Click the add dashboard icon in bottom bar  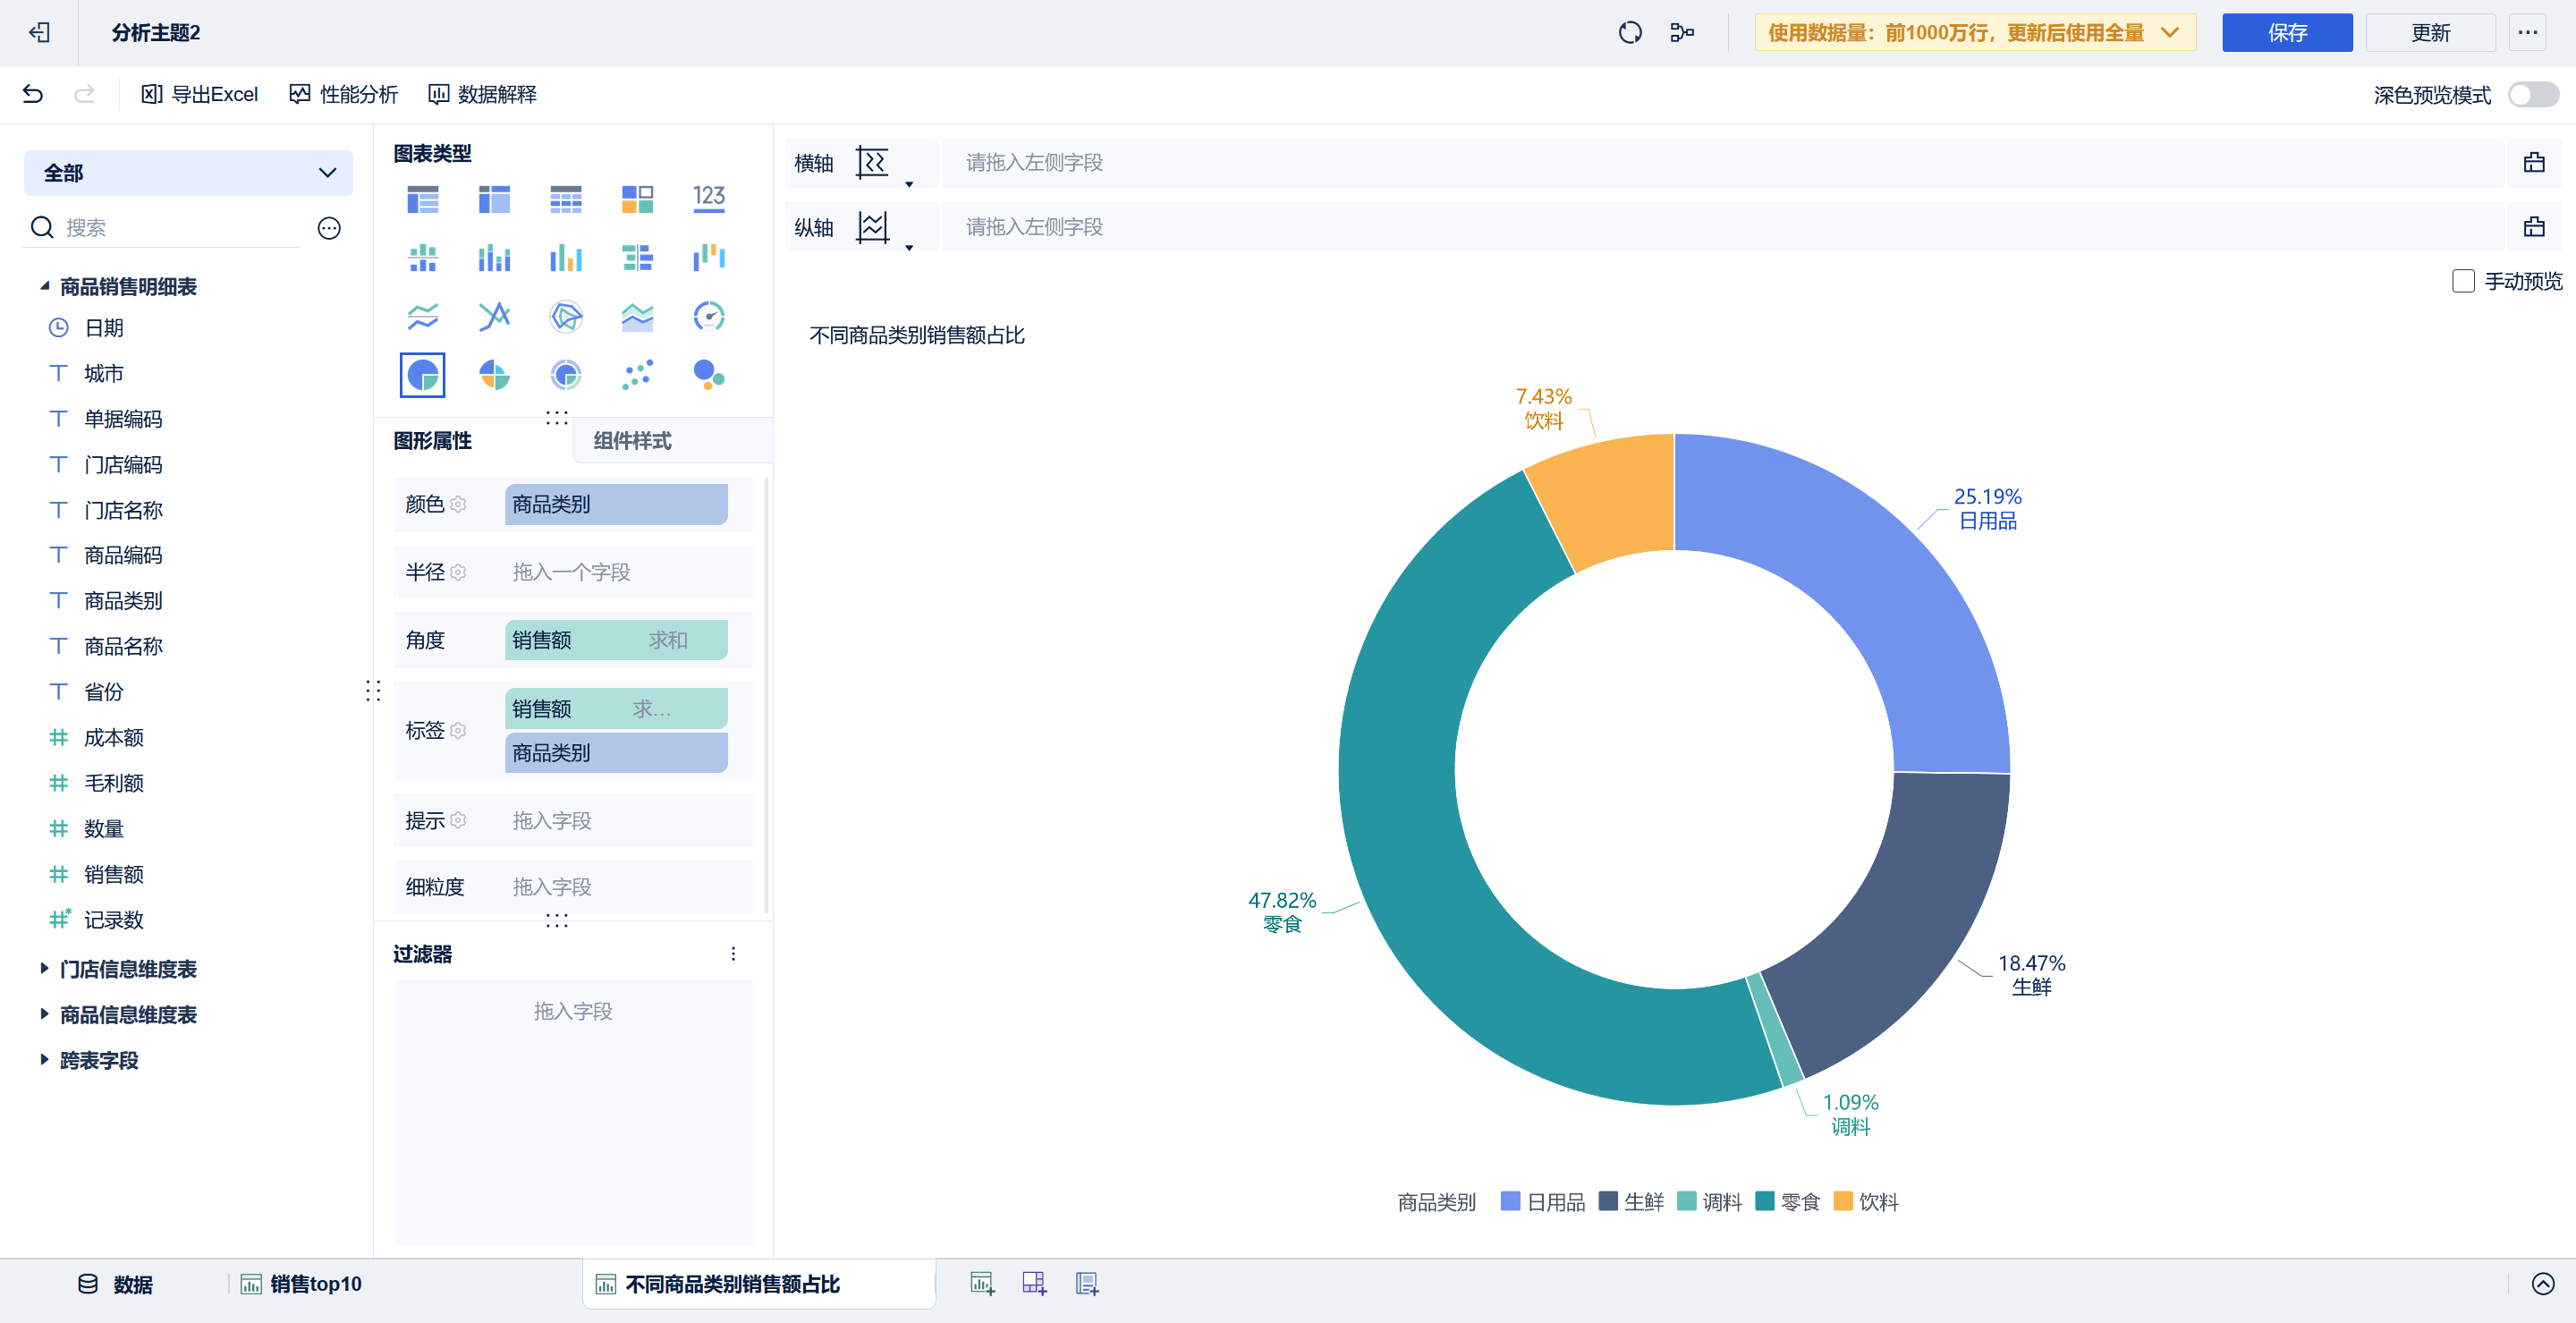(x=1034, y=1284)
